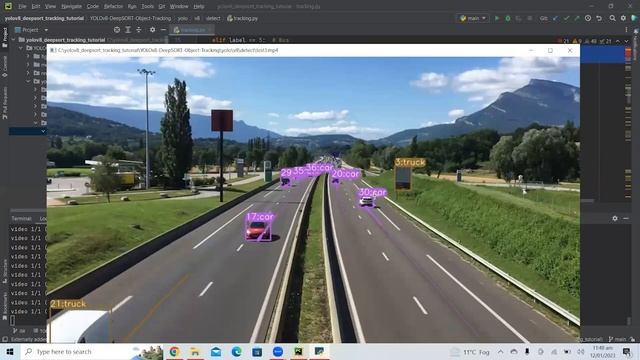Open Microsoft Edge from taskbar
The image size is (640, 360).
coord(236,351)
